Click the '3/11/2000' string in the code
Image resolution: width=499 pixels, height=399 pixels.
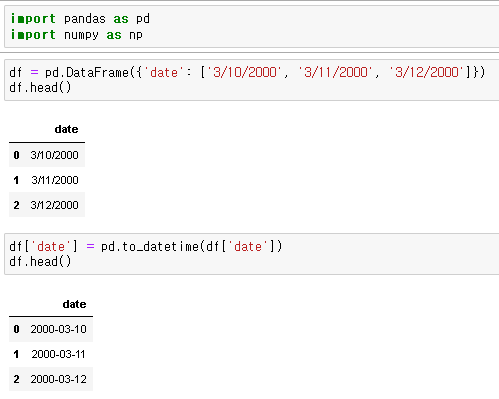click(x=336, y=72)
